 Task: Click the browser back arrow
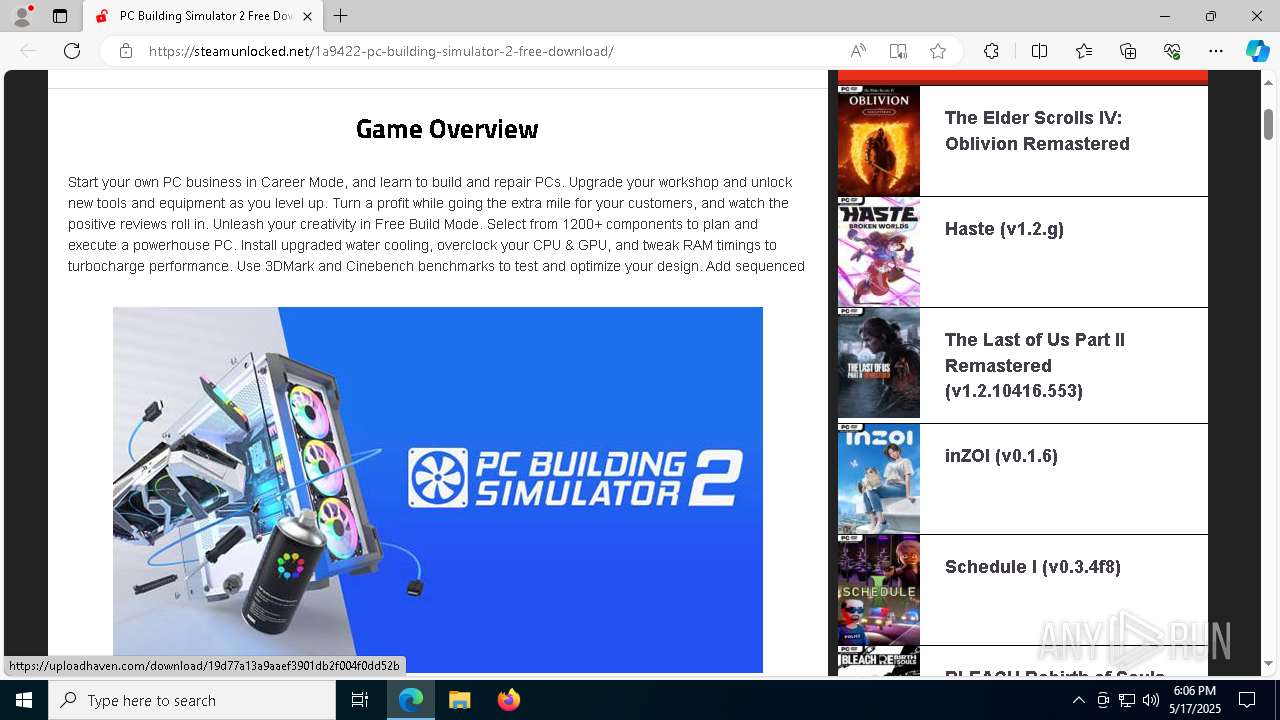[28, 51]
